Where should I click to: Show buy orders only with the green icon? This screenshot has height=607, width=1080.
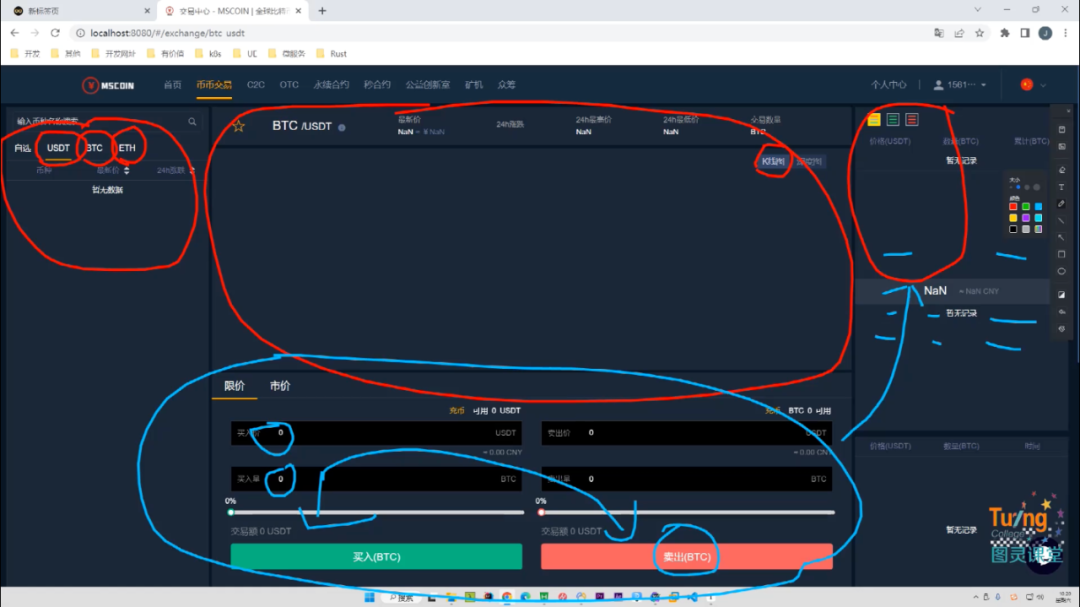893,120
